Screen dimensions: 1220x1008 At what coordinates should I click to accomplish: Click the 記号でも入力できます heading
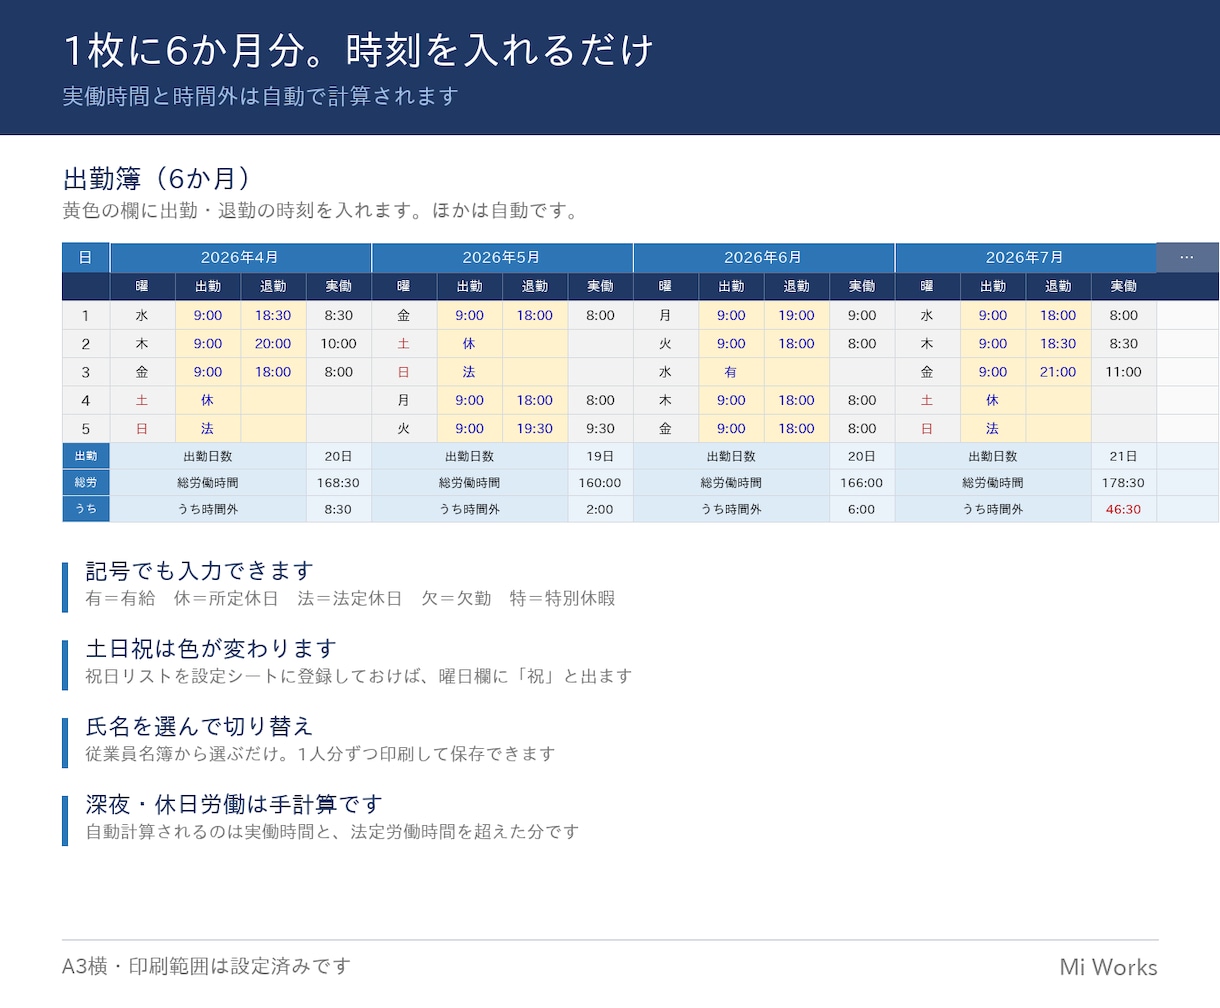tap(200, 571)
